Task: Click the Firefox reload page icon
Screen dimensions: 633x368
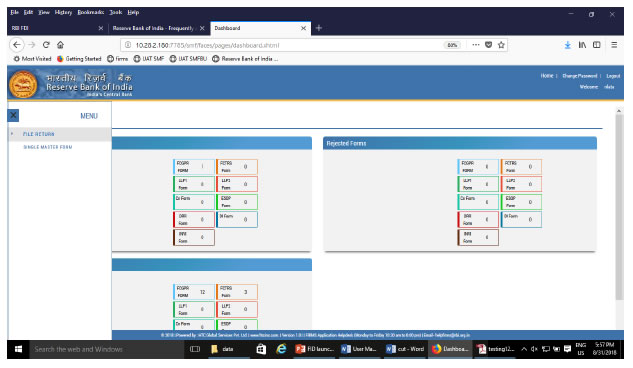Action: click(x=46, y=45)
